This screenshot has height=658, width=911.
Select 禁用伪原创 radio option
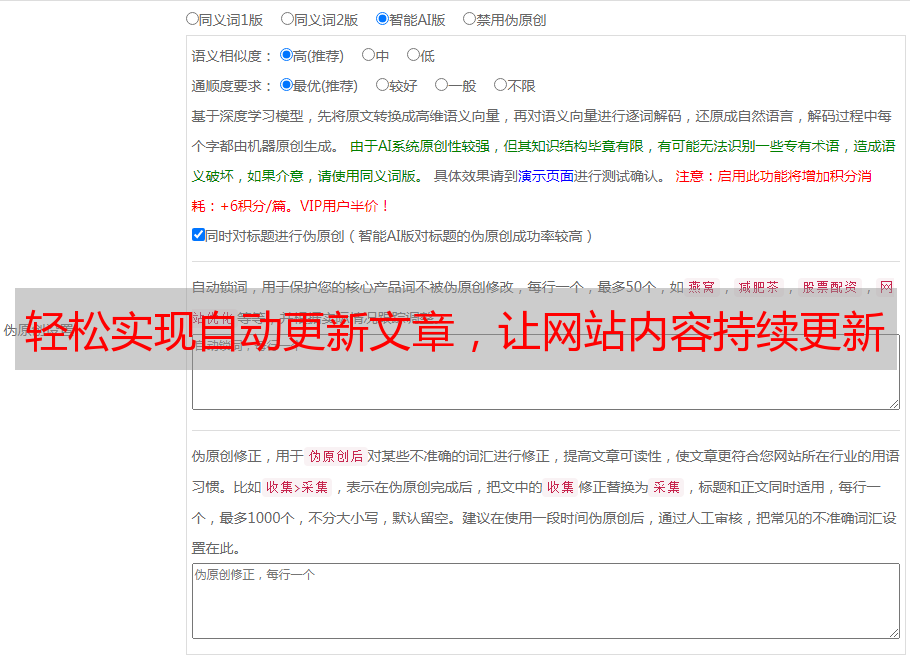(x=469, y=19)
